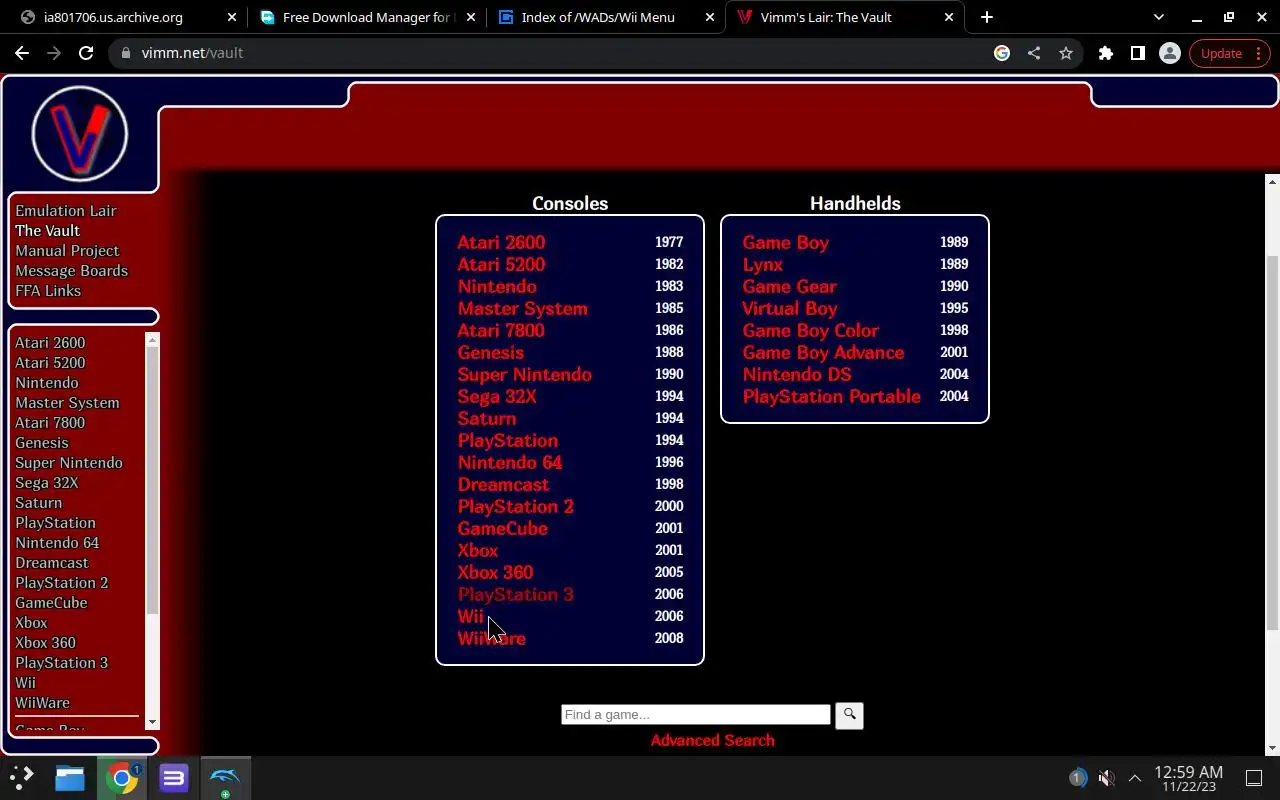Image resolution: width=1280 pixels, height=800 pixels.
Task: Open Lynx handheld link
Action: (763, 264)
